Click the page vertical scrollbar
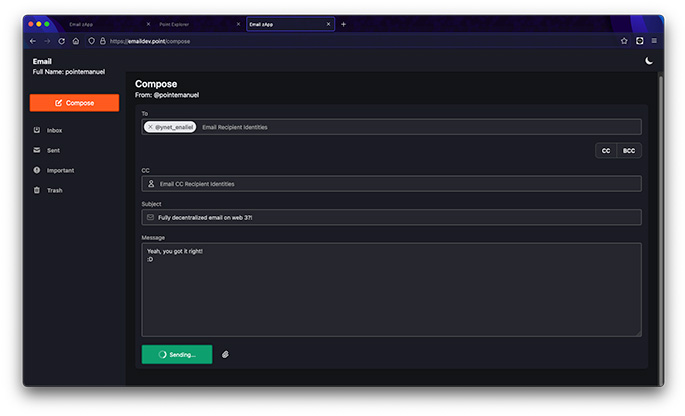 [x=661, y=229]
